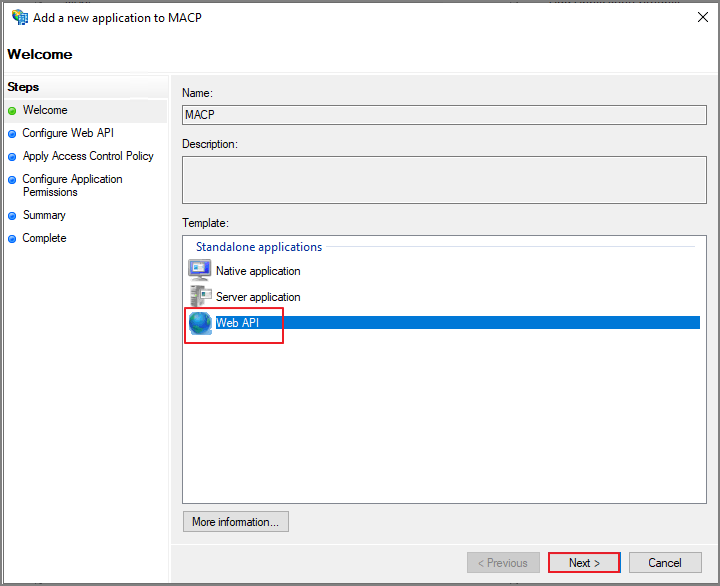Click the Name: label
720x586 pixels.
197,93
